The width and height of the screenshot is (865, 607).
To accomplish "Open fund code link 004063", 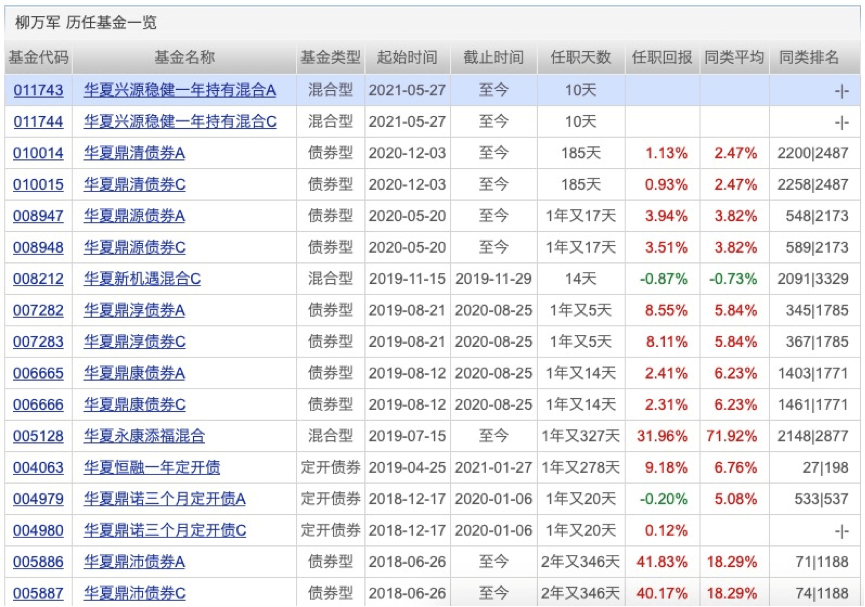I will tap(38, 467).
